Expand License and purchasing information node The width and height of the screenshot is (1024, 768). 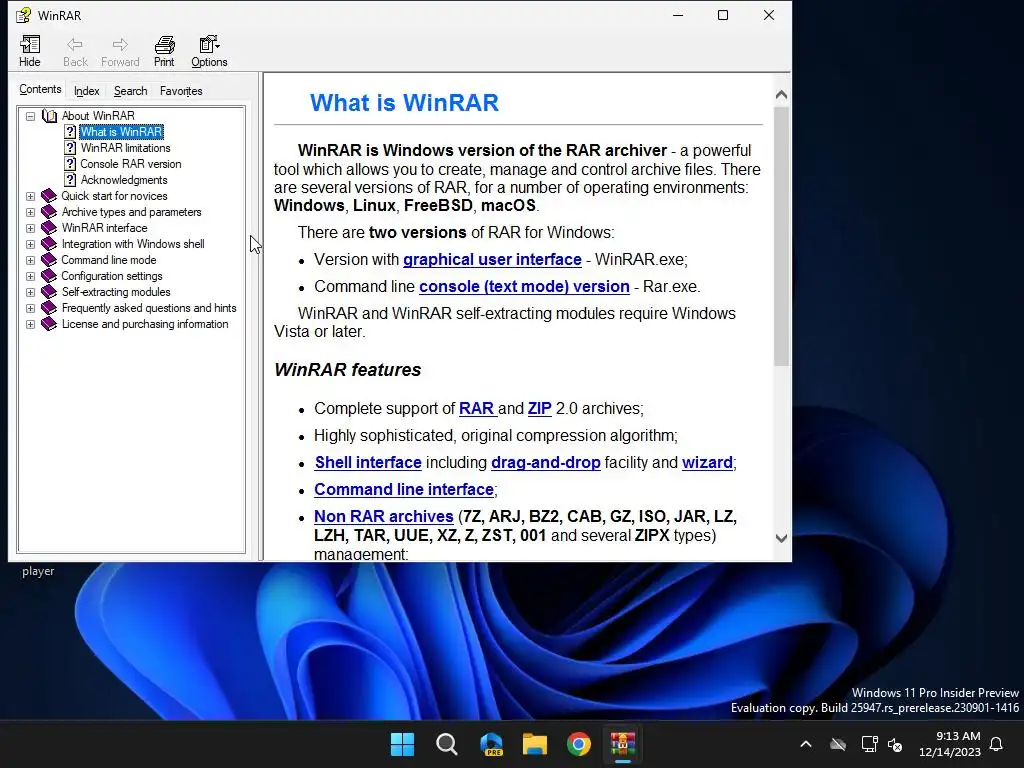click(x=30, y=324)
